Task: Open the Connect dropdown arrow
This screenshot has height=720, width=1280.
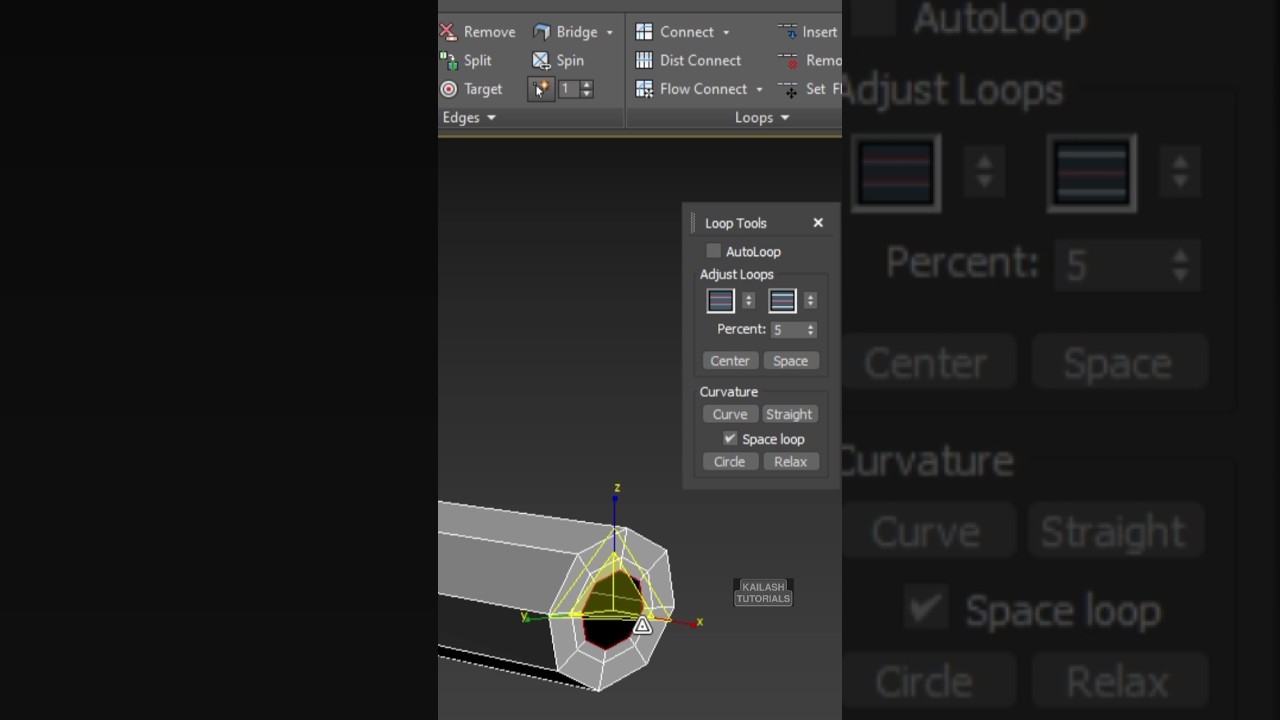Action: coord(726,32)
